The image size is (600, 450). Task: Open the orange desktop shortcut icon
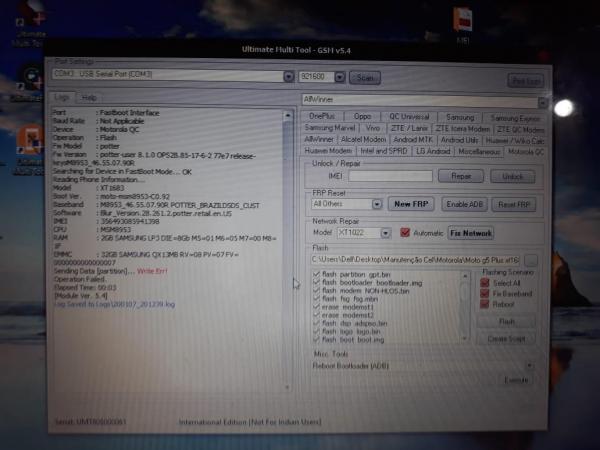click(x=30, y=149)
